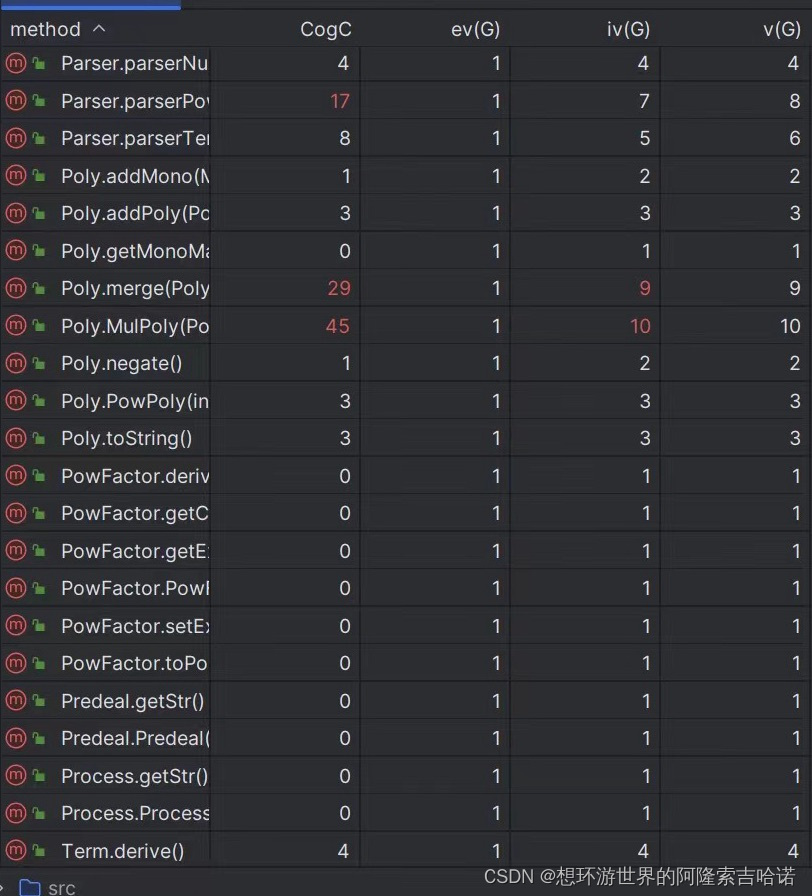Click the ev(G) column header
Viewport: 812px width, 896px height.
click(x=475, y=29)
